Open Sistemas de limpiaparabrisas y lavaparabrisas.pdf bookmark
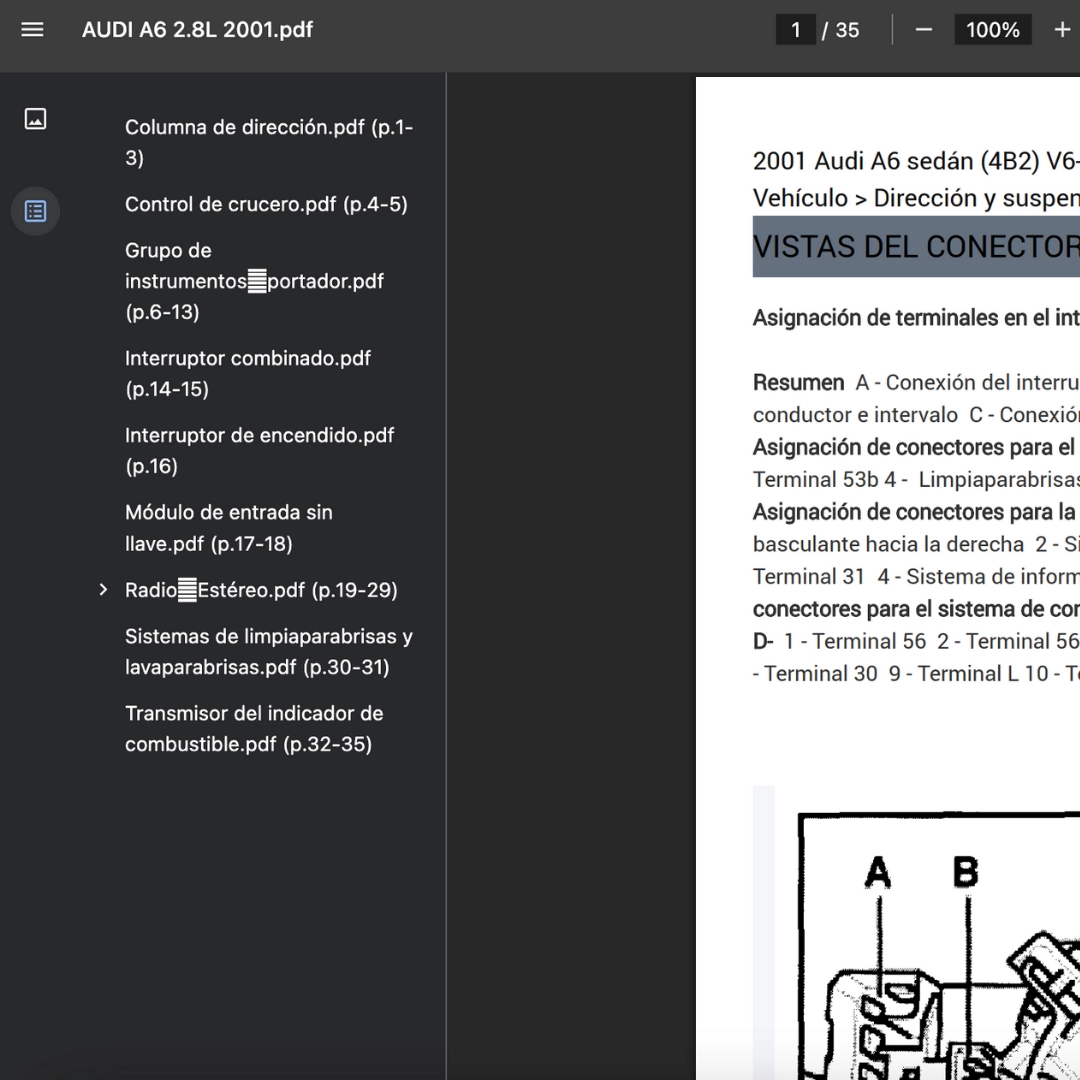This screenshot has width=1080, height=1080. [x=269, y=652]
